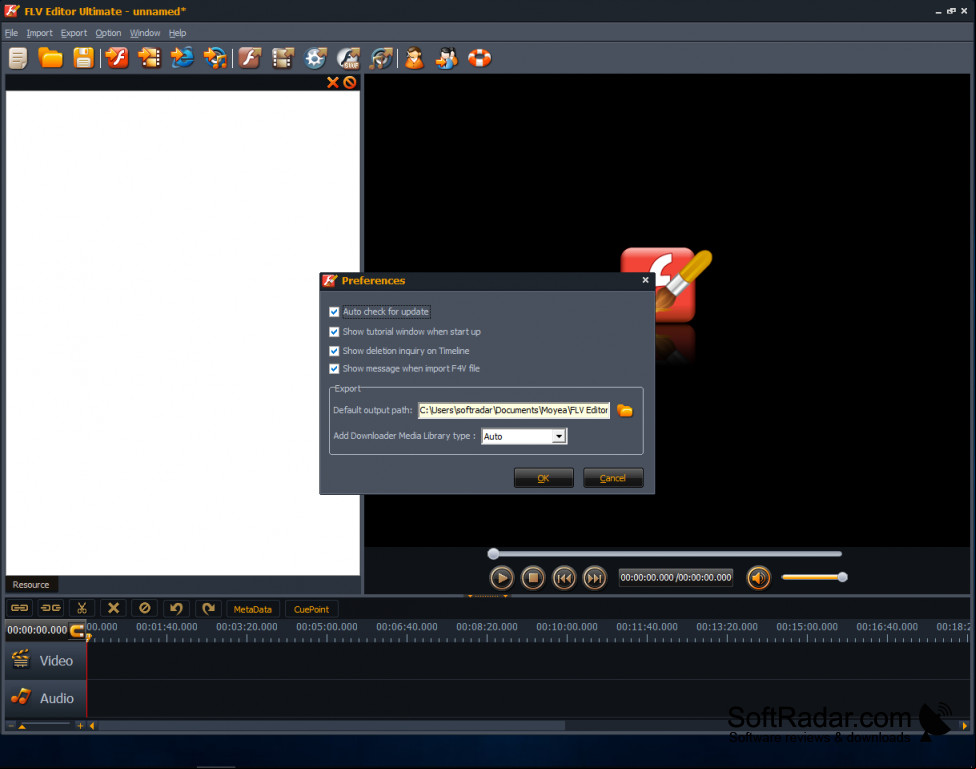The width and height of the screenshot is (976, 769).
Task: Click the orange user person icon
Action: tap(415, 58)
